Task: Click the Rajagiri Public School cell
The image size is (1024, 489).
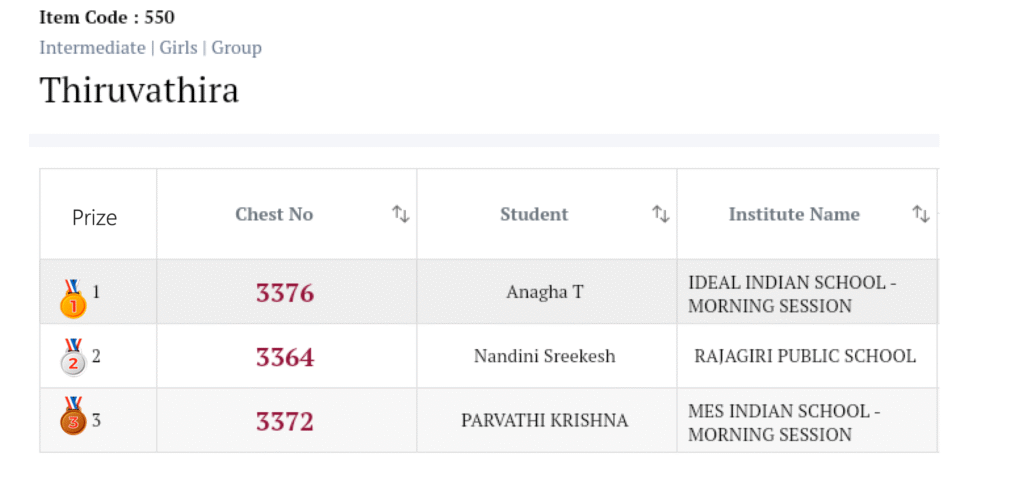Action: coord(805,356)
